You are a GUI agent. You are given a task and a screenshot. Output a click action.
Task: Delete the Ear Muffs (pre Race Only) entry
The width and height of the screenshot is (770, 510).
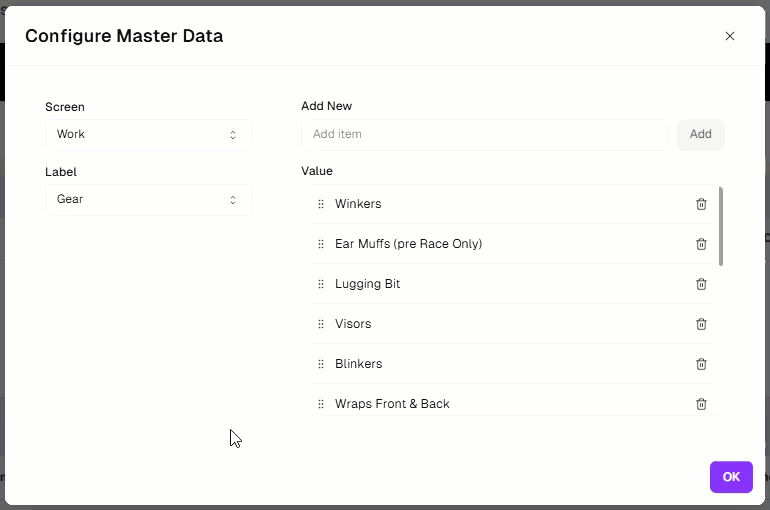tap(701, 244)
